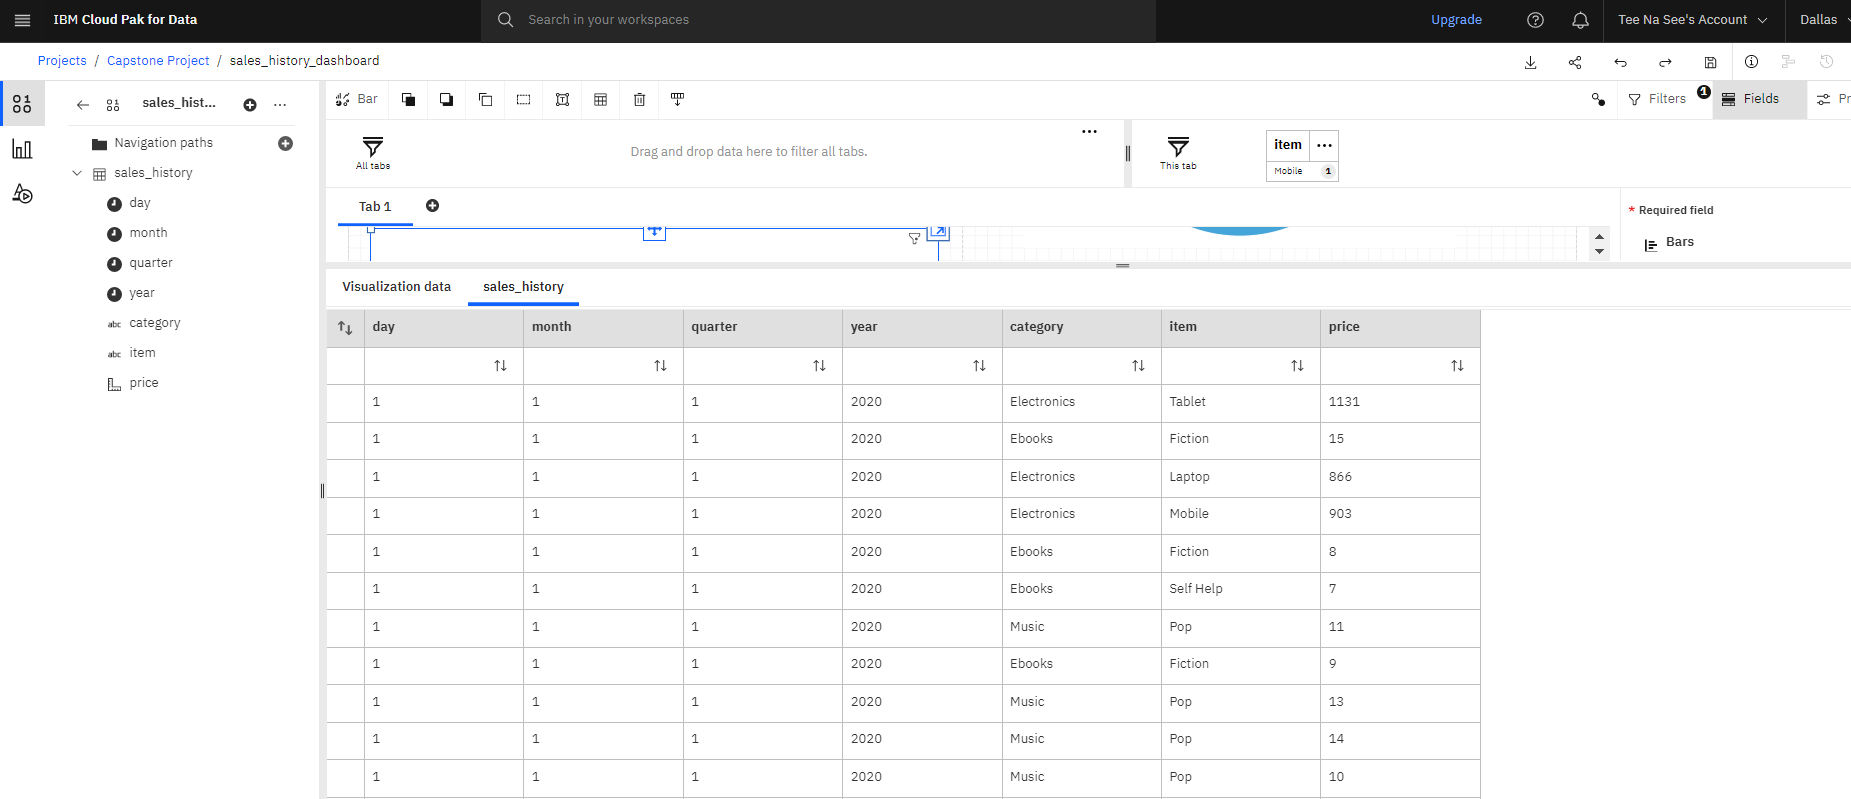The height and width of the screenshot is (799, 1851).
Task: Go back using the arrow in the data panel
Action: [83, 104]
